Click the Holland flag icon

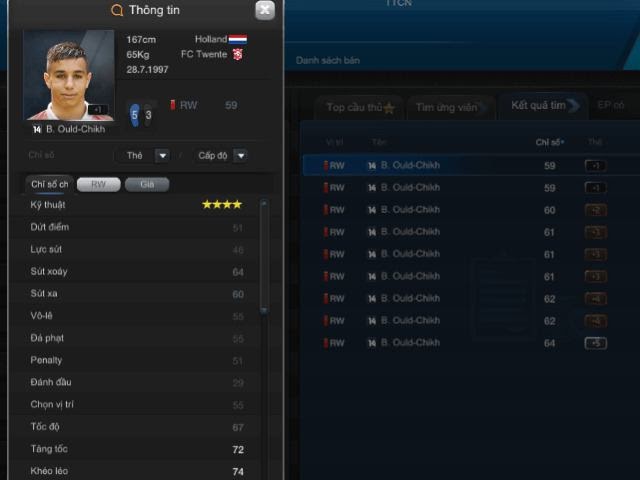[x=238, y=39]
